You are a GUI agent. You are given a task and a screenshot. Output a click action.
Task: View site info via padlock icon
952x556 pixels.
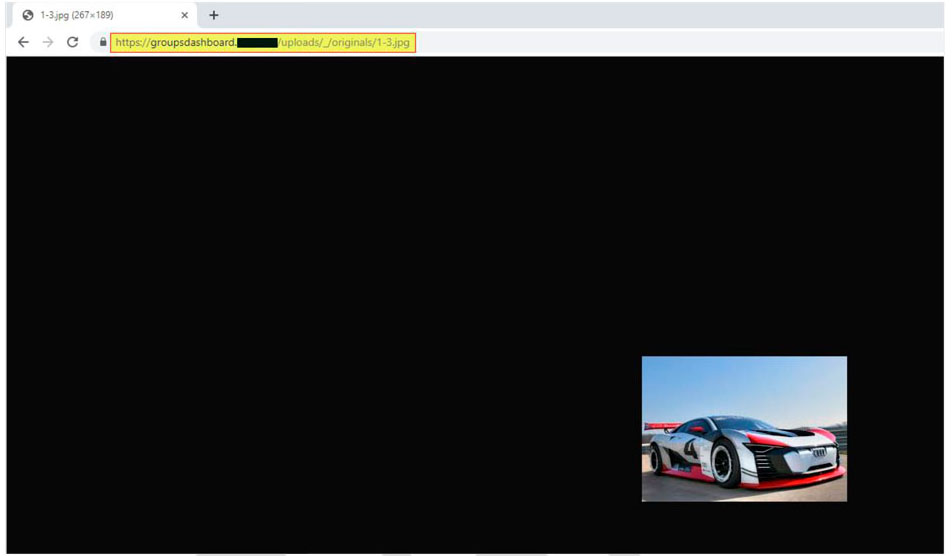point(102,42)
